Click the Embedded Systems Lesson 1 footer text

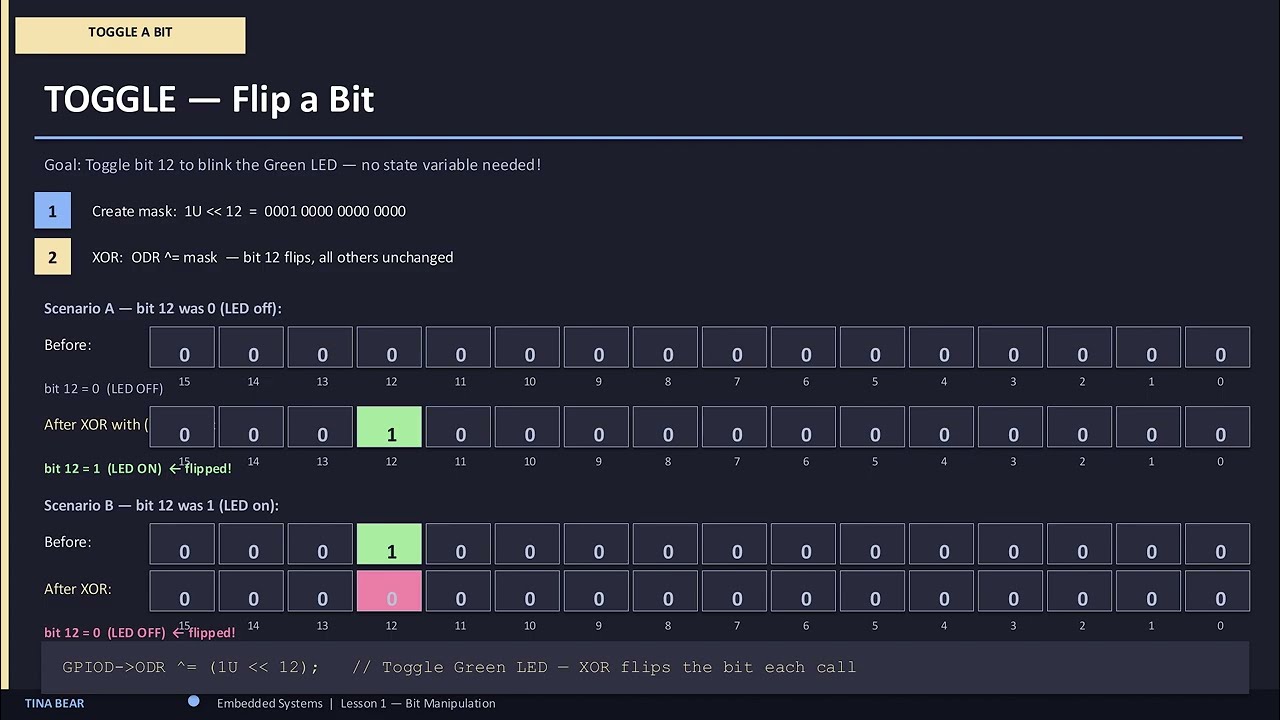pyautogui.click(x=356, y=703)
